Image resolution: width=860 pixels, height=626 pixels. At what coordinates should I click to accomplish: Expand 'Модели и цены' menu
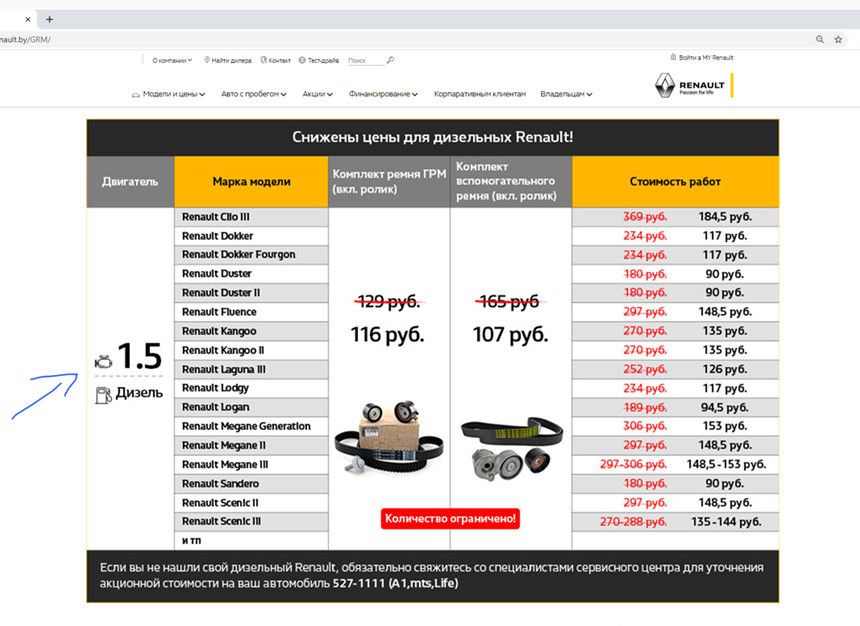coord(168,94)
